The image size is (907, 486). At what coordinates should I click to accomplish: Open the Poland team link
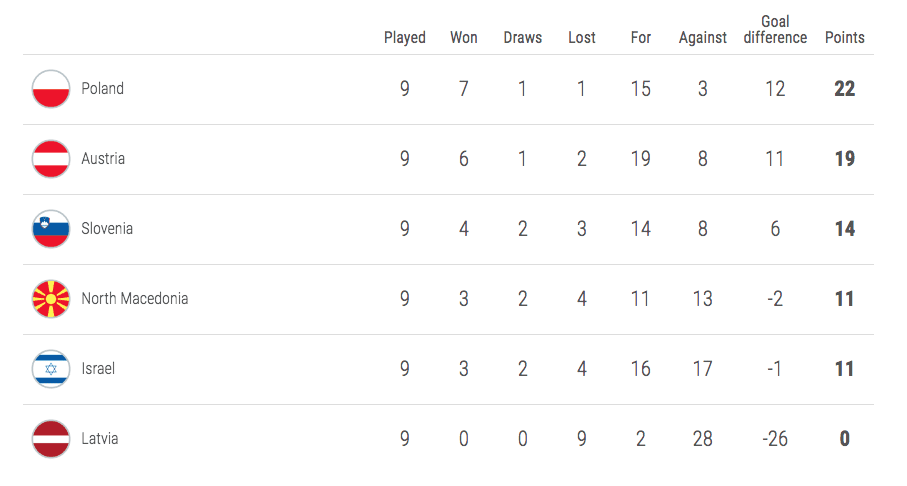[x=103, y=89]
